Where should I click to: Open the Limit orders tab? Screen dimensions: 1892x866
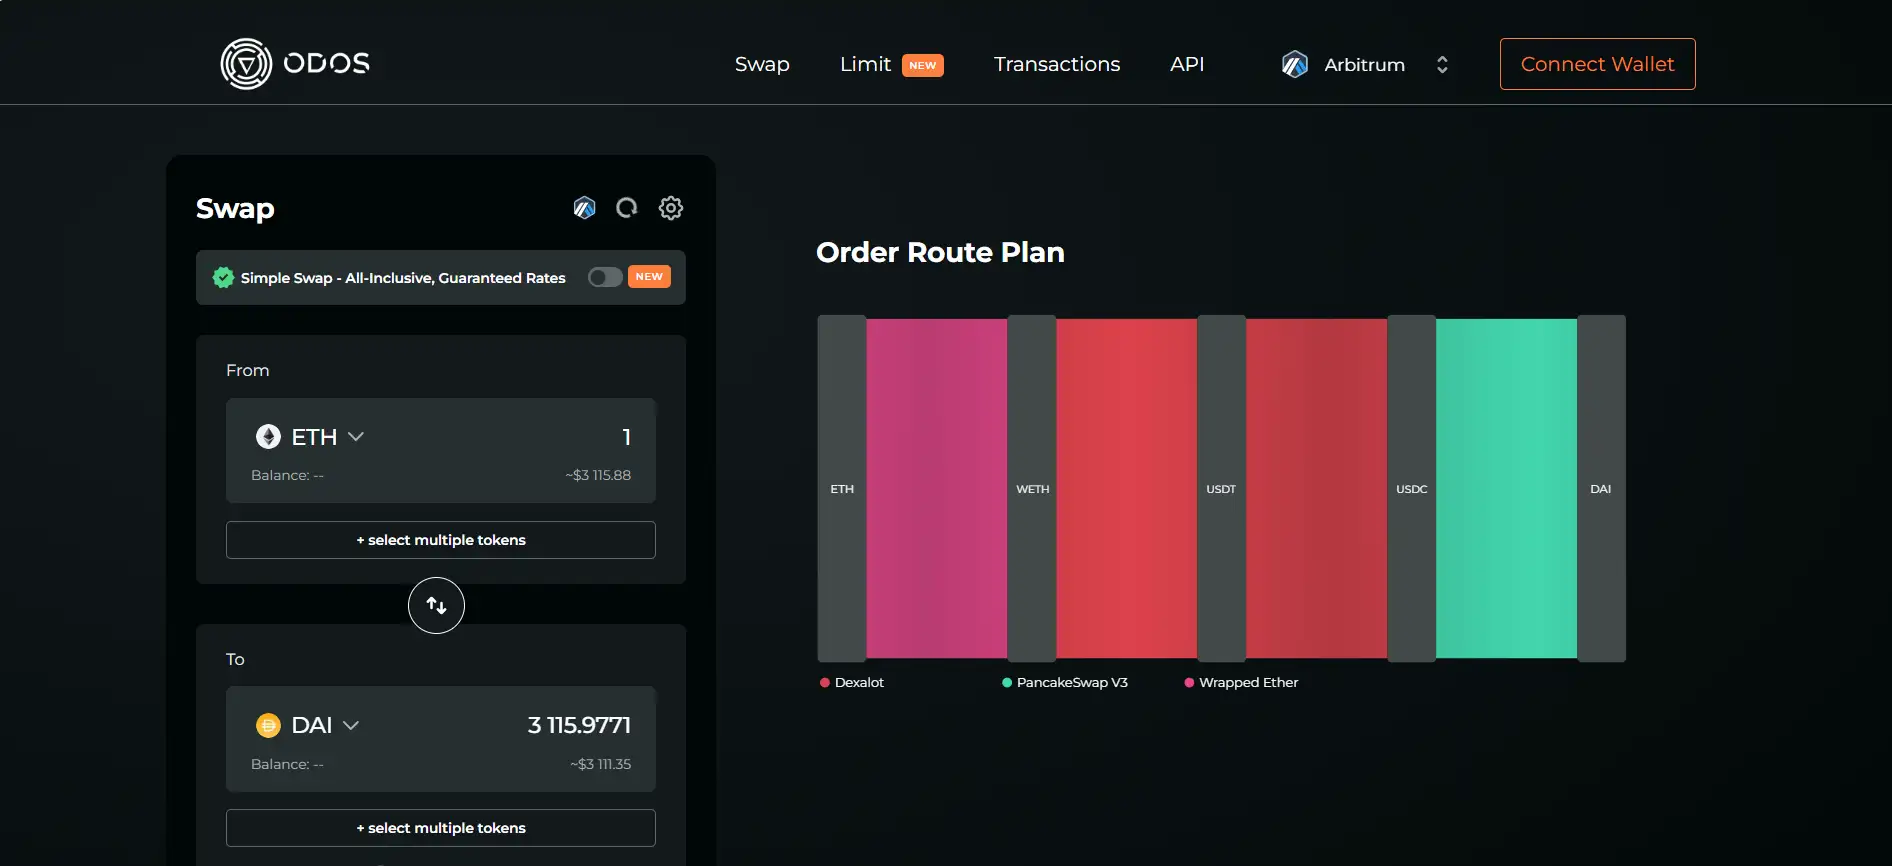[x=865, y=65]
